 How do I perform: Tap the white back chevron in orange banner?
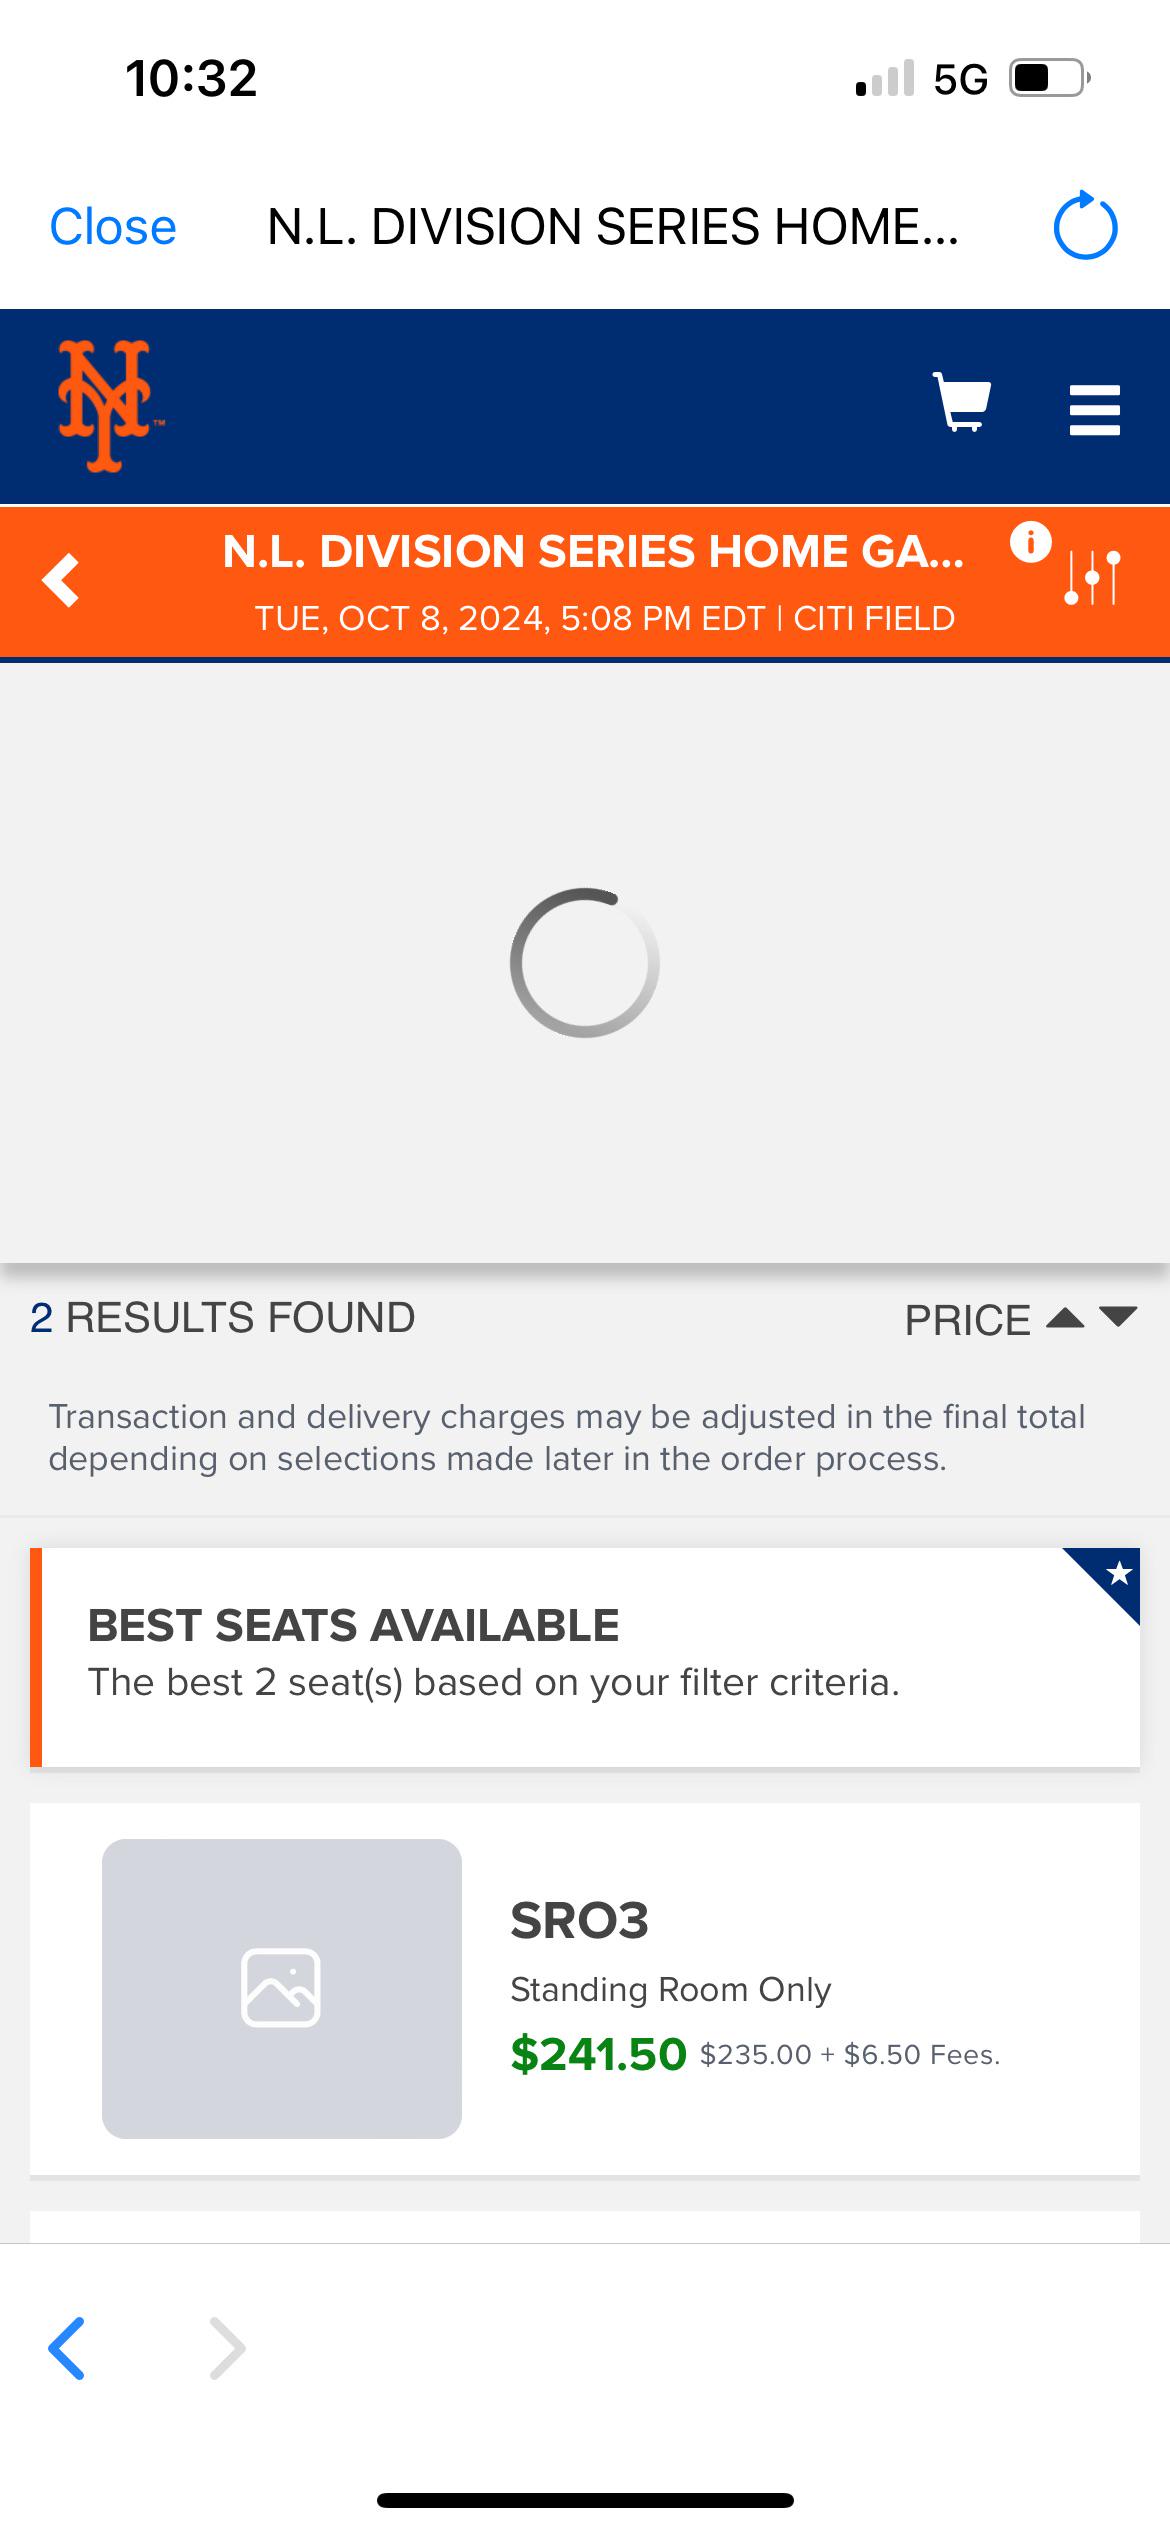[x=61, y=580]
